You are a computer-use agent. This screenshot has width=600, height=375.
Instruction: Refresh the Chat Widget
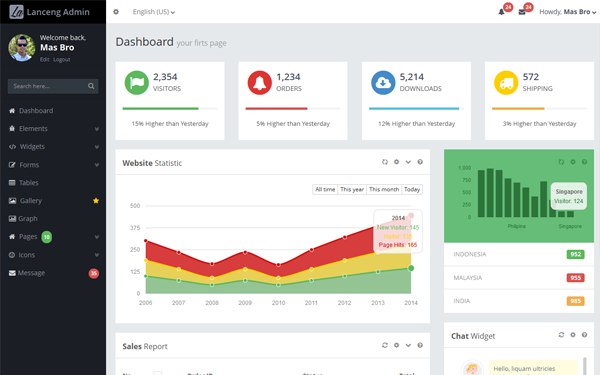pyautogui.click(x=561, y=335)
